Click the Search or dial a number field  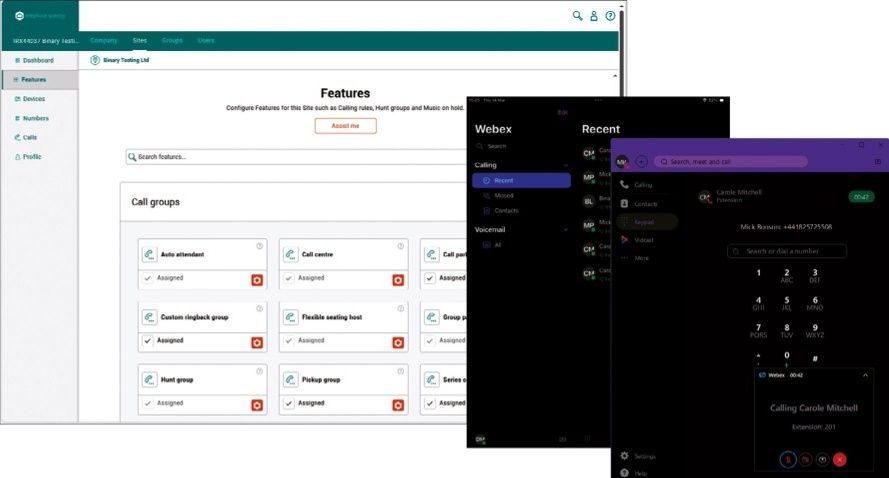pos(787,251)
